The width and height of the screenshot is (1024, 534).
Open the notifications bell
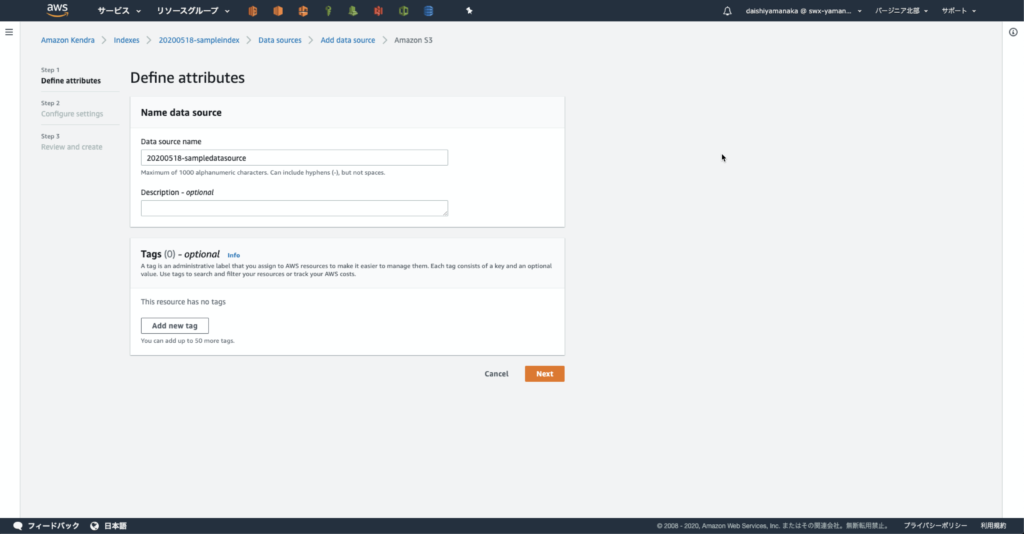point(727,11)
